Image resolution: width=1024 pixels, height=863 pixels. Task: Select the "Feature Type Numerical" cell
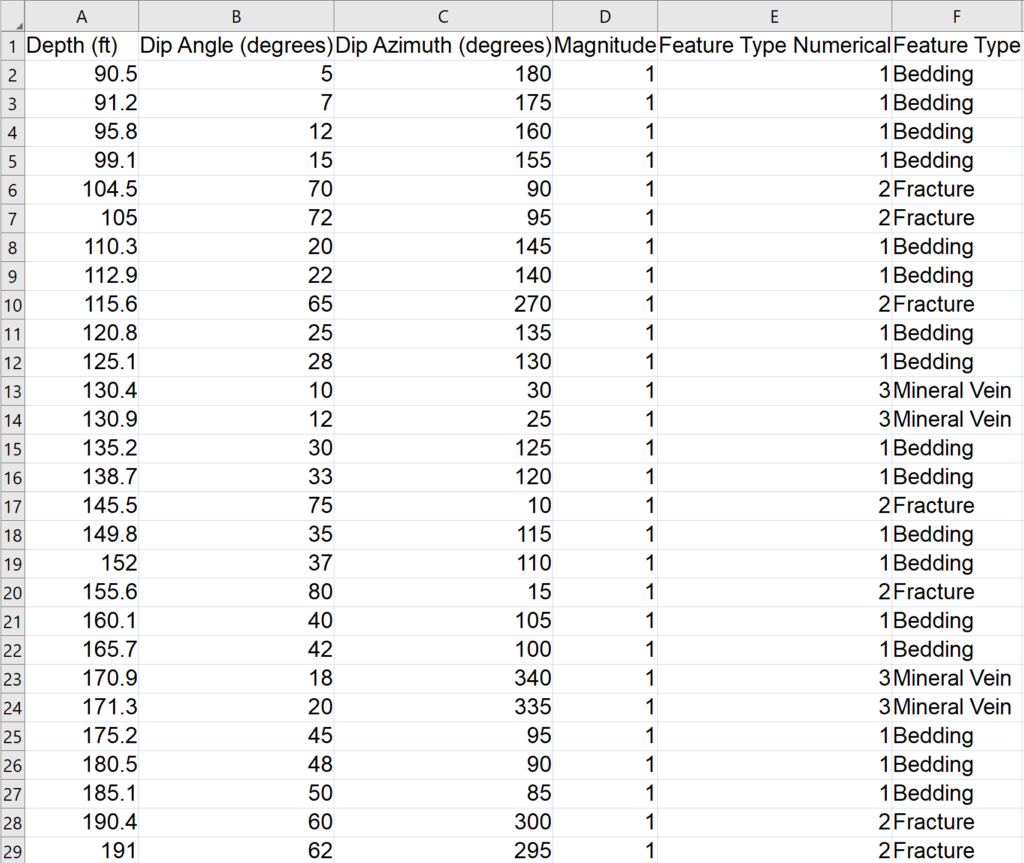[774, 45]
